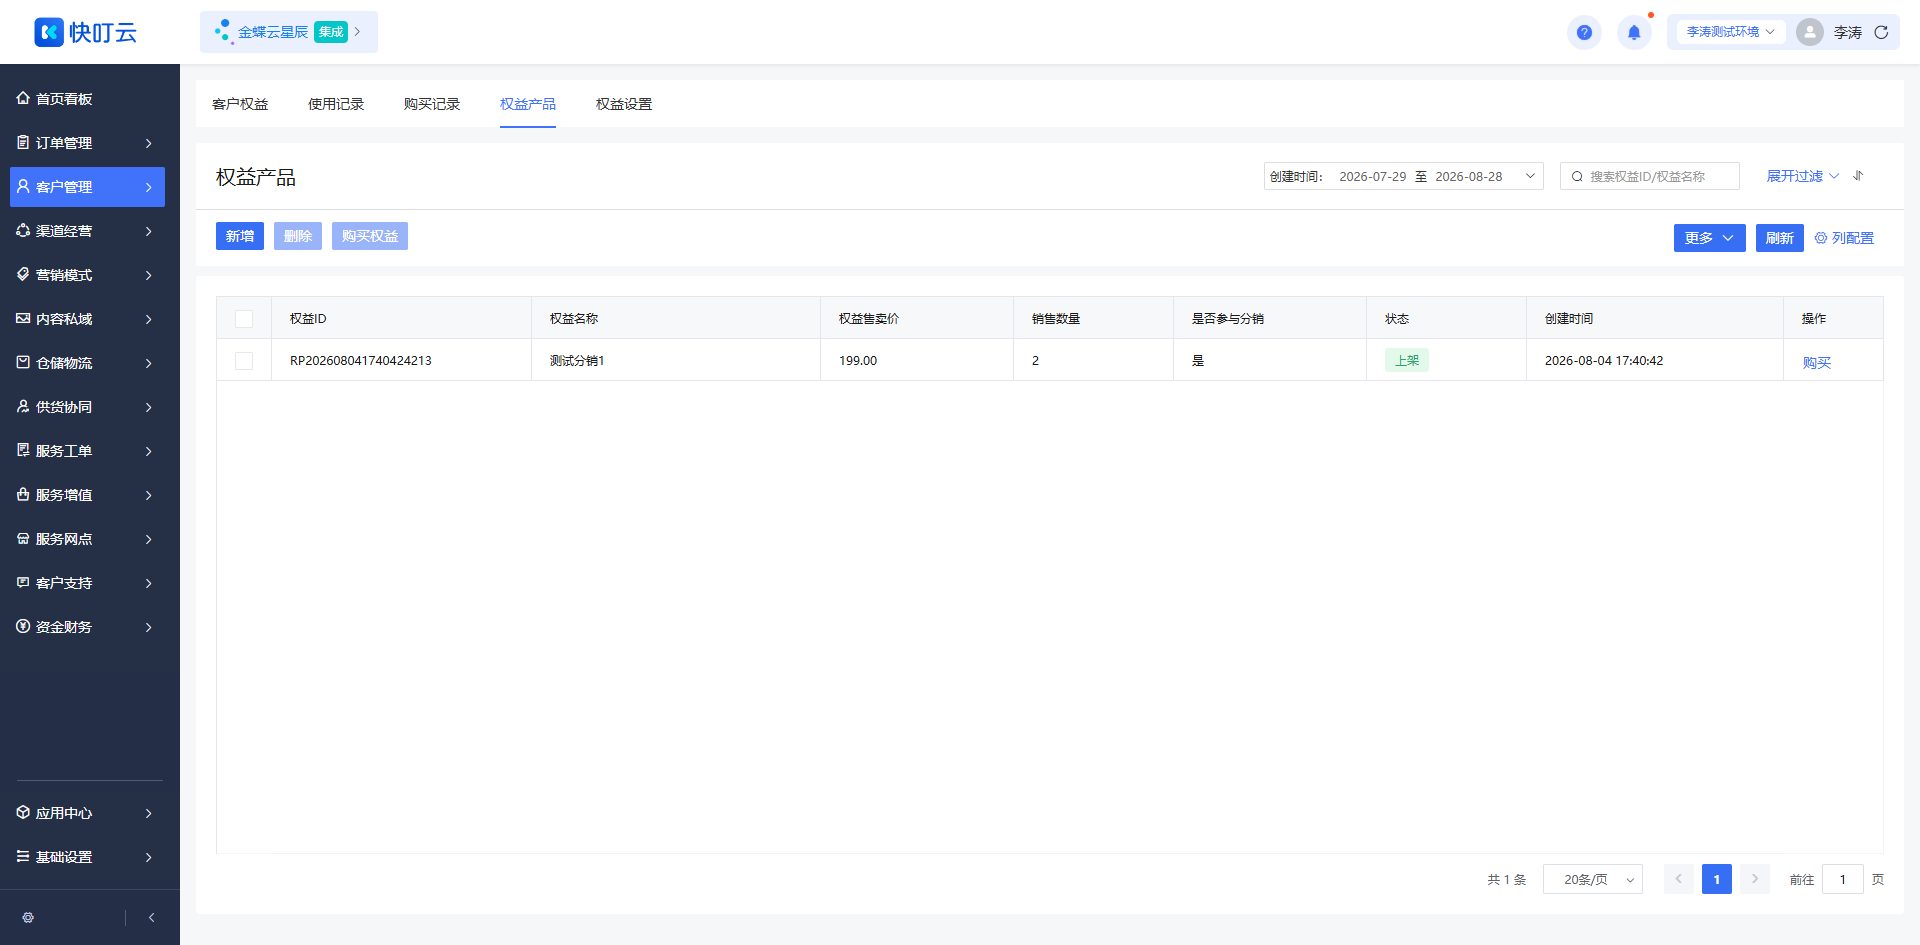Expand the 资金财务 chevron

click(149, 627)
